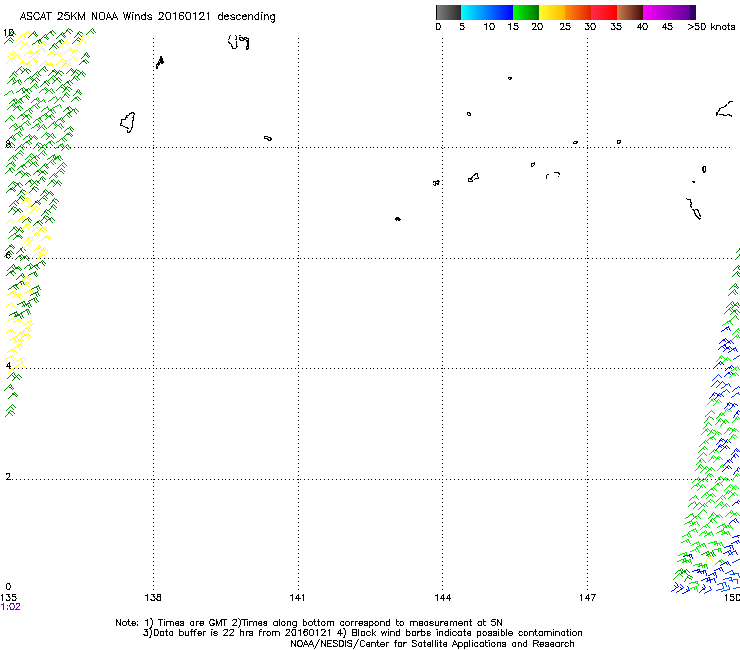Click the cyan-blue 5-15 knots color segment
The height and width of the screenshot is (650, 740).
487,12
